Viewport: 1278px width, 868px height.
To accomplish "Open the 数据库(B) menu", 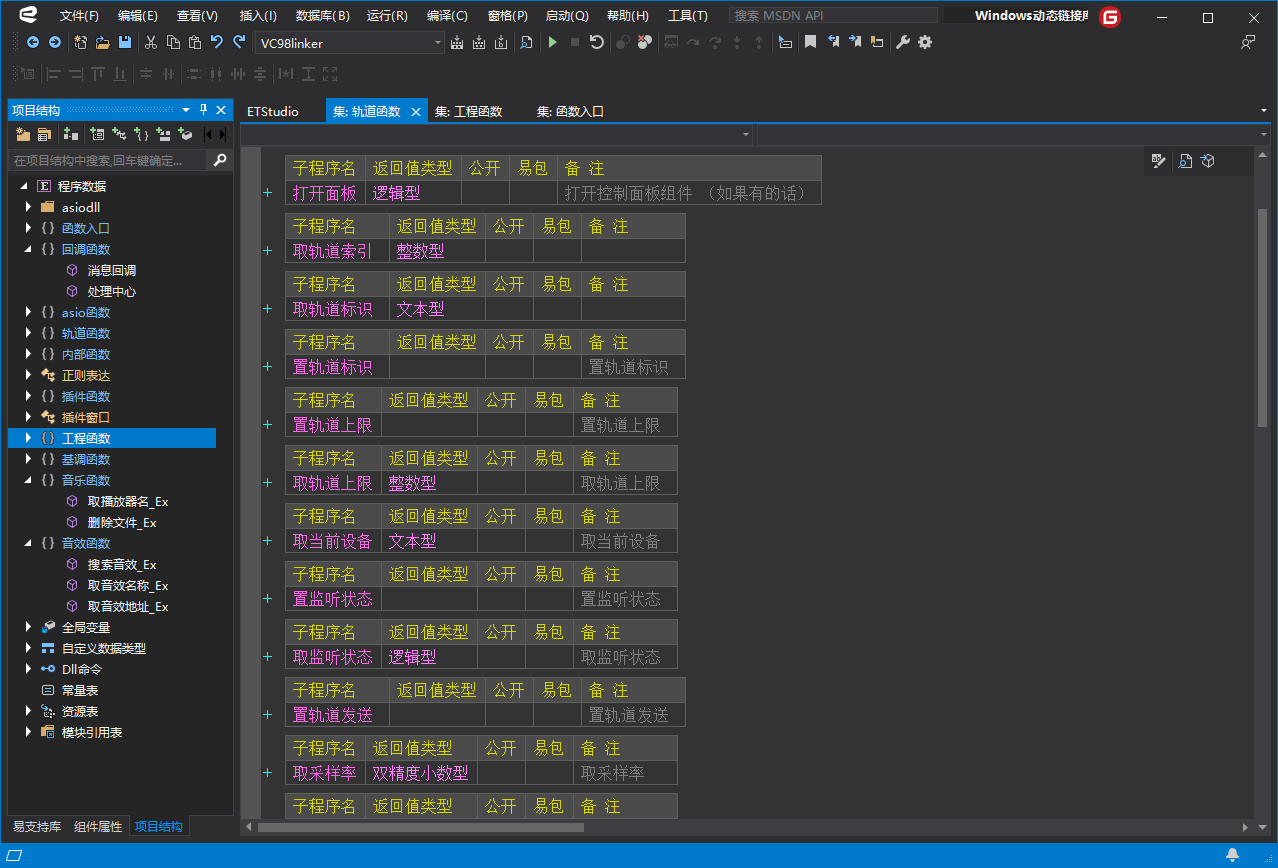I will point(323,16).
